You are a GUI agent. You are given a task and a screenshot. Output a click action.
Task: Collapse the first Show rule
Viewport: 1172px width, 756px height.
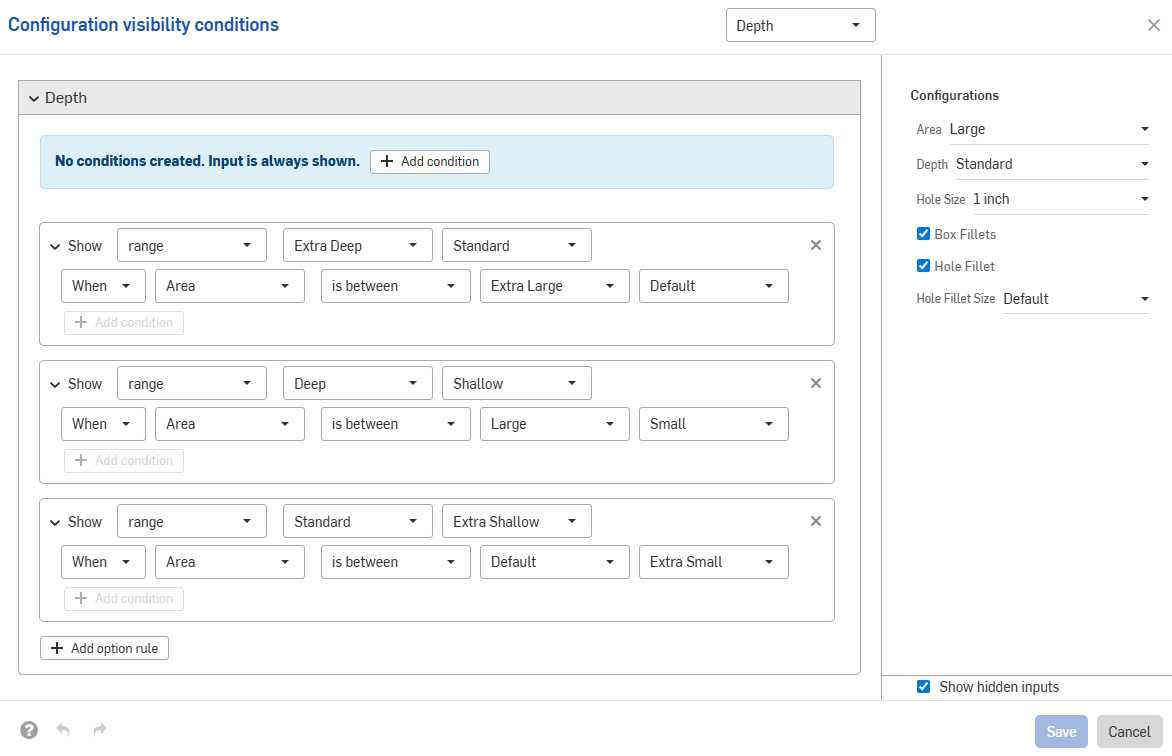[x=55, y=245]
